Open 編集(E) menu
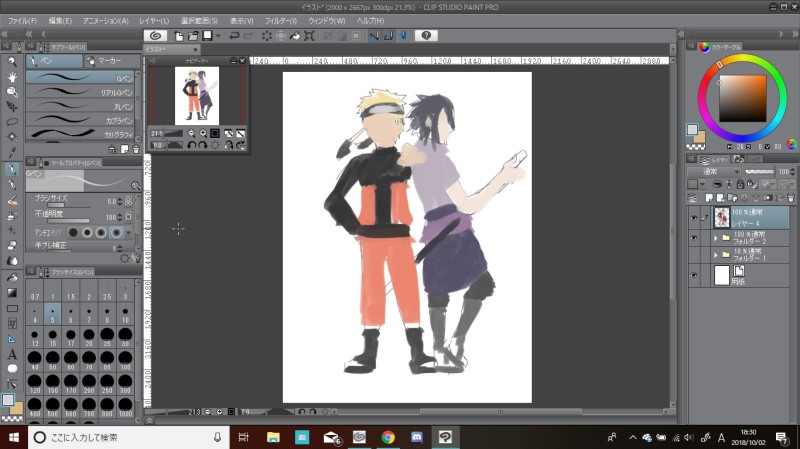Screen dimensions: 800x449 pyautogui.click(x=60, y=21)
